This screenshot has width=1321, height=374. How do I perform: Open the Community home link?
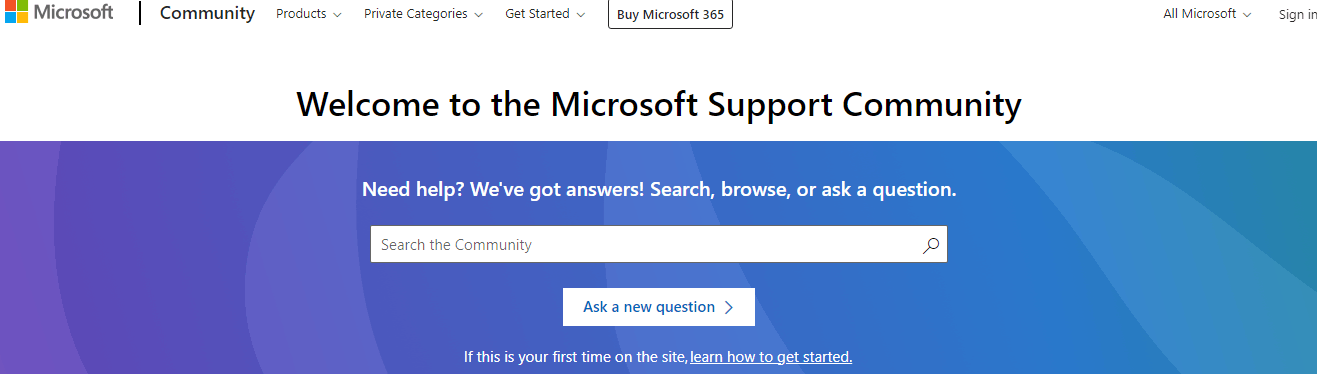(207, 14)
